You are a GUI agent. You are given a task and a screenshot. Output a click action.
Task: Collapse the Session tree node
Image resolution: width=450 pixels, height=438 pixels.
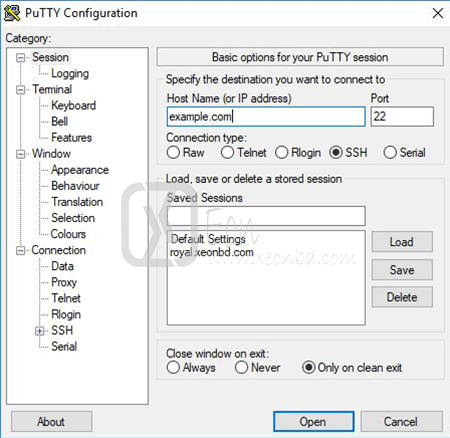click(x=20, y=58)
